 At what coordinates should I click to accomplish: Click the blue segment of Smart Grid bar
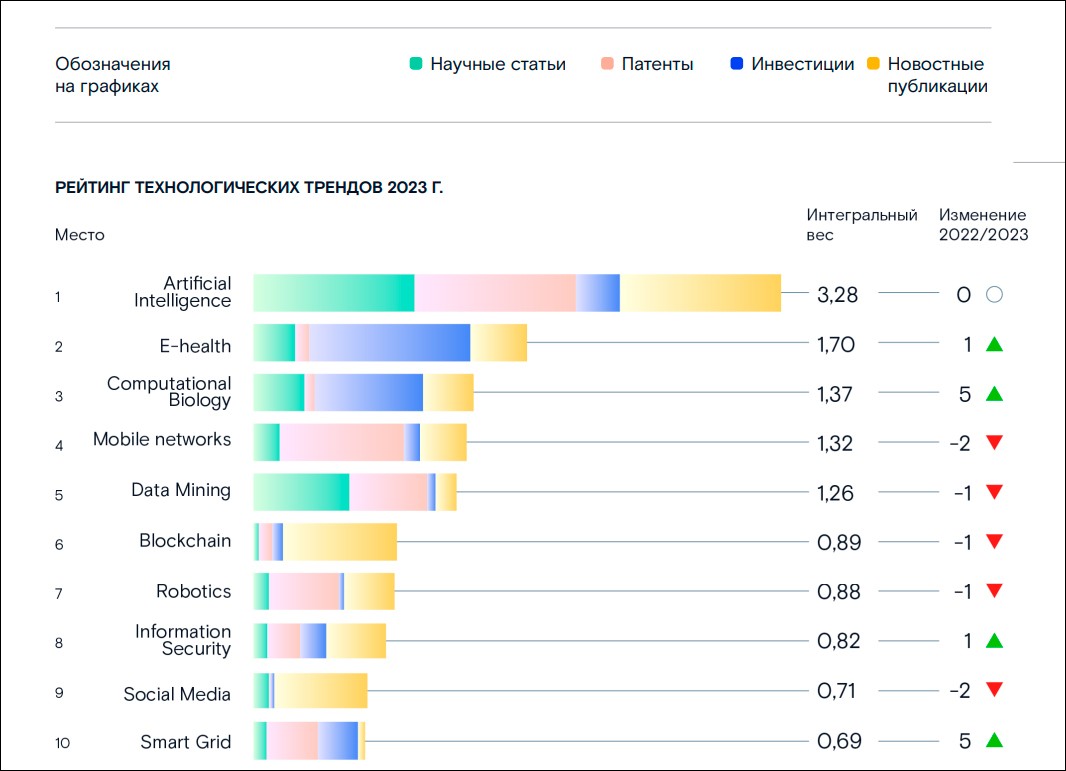click(x=338, y=741)
